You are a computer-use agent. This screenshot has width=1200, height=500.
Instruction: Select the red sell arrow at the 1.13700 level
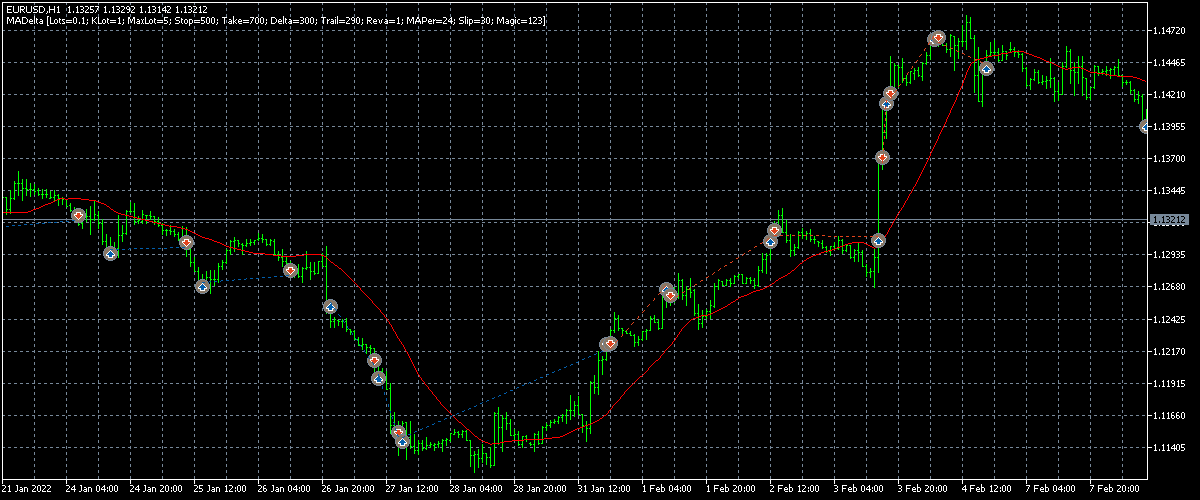pos(882,157)
